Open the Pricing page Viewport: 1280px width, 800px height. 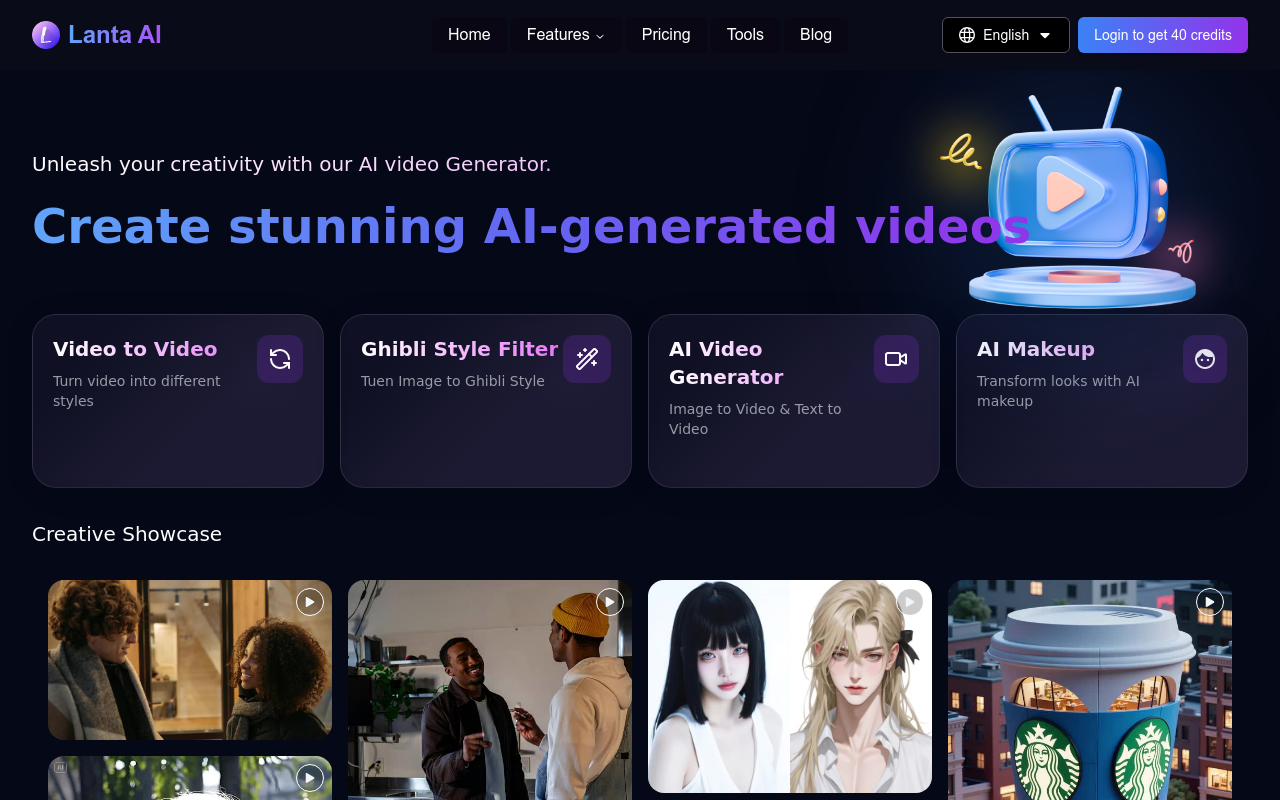click(666, 35)
